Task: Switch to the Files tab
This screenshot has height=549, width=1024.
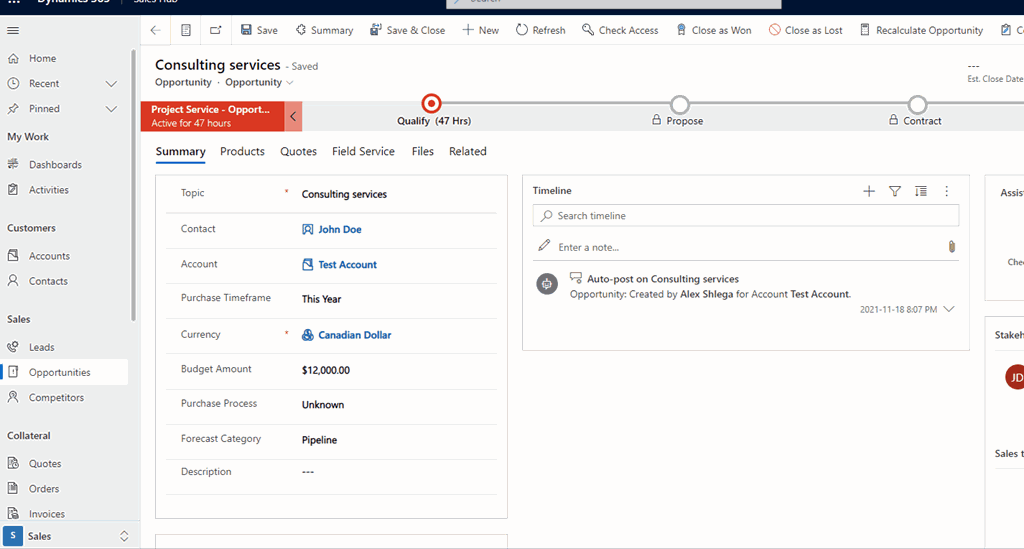Action: [423, 151]
